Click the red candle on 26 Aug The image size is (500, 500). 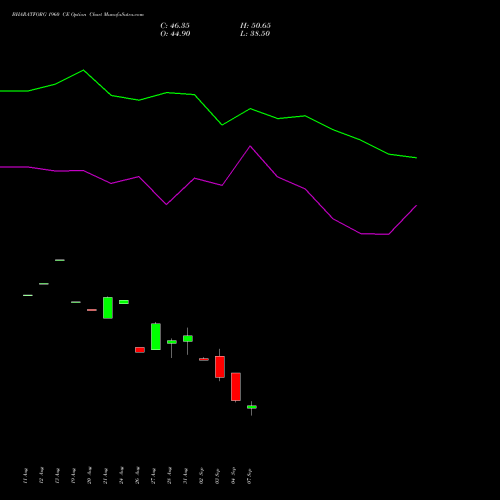pos(140,350)
